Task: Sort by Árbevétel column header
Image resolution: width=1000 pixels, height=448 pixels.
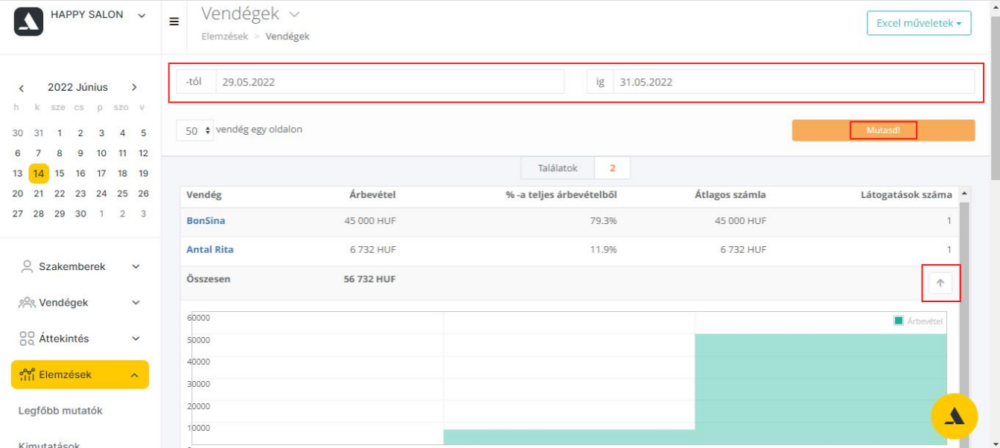Action: 372,195
